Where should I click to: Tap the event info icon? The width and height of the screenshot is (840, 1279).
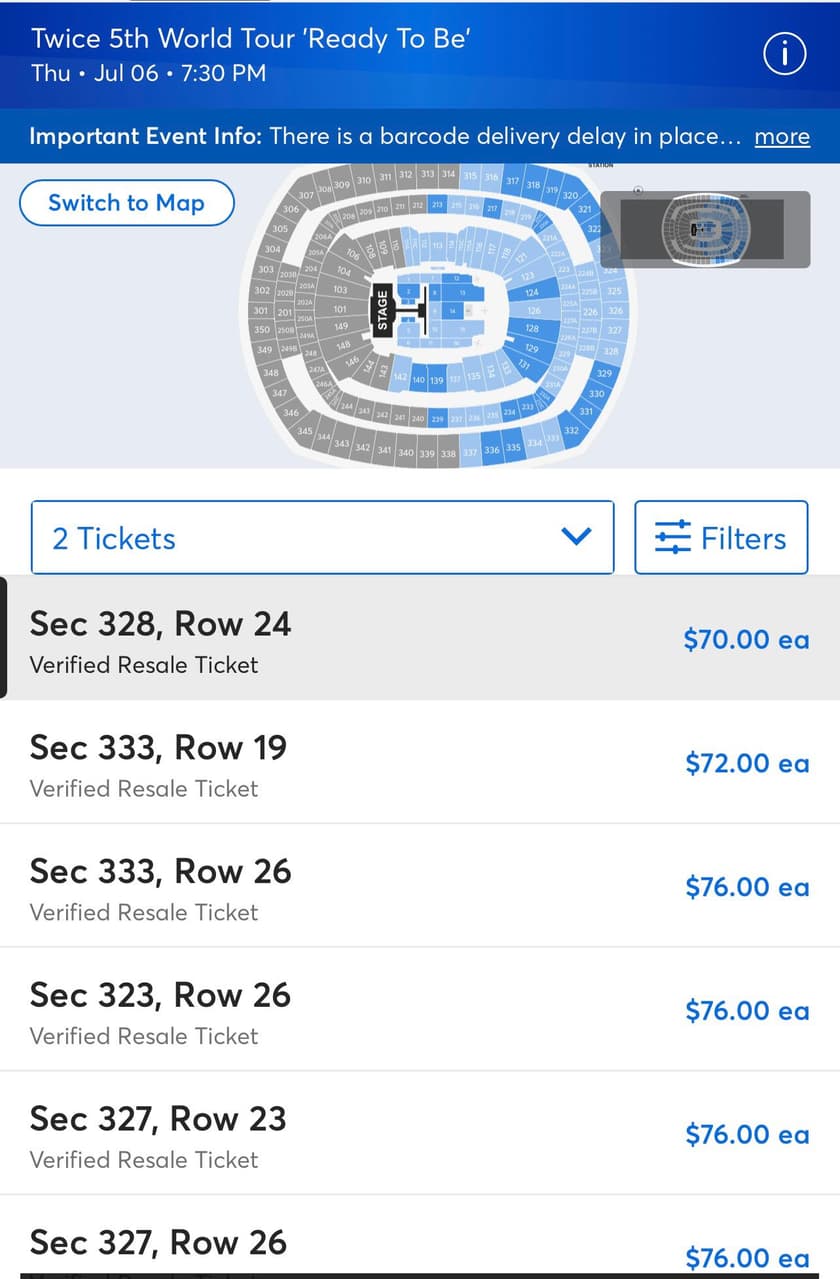click(785, 56)
